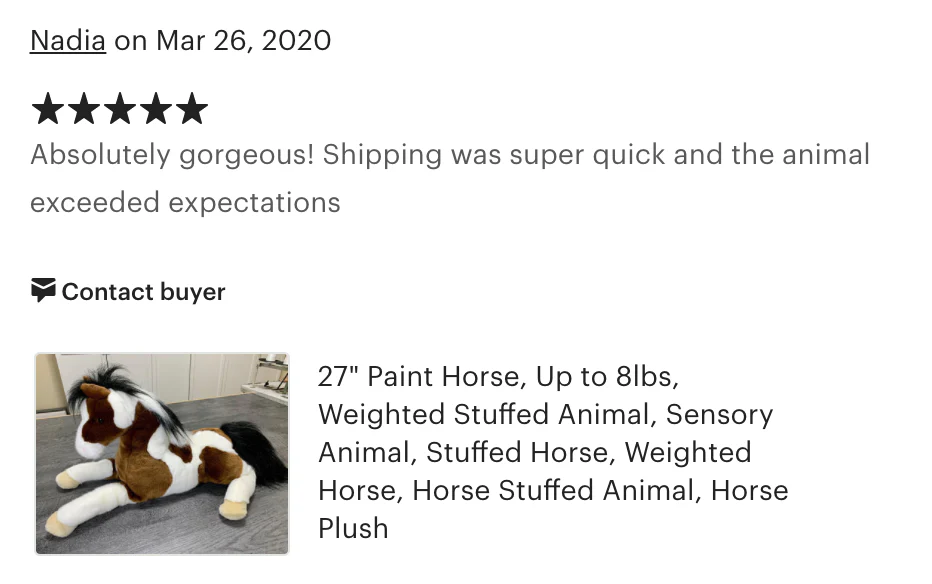Select the fourth star in the rating
The width and height of the screenshot is (932, 584).
[156, 108]
